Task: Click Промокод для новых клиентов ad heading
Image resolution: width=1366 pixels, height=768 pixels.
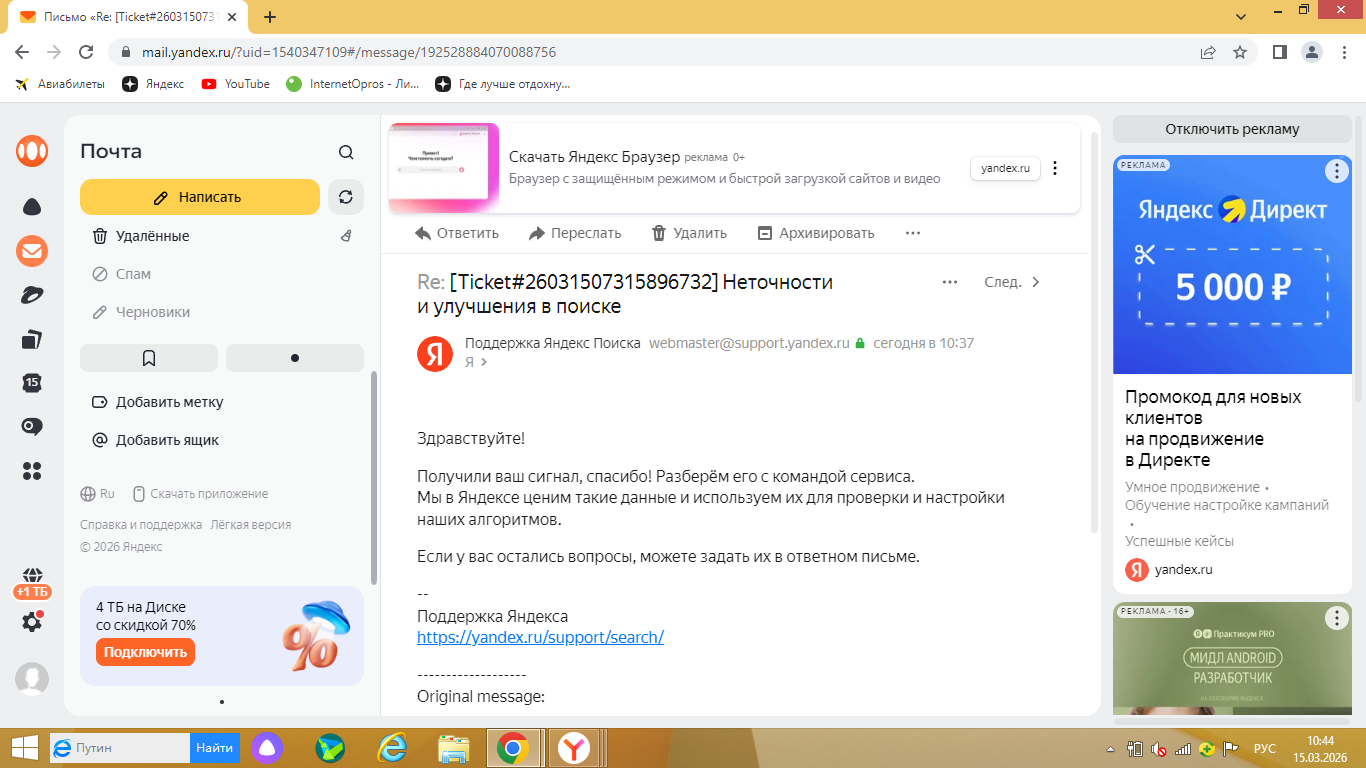Action: (1213, 428)
